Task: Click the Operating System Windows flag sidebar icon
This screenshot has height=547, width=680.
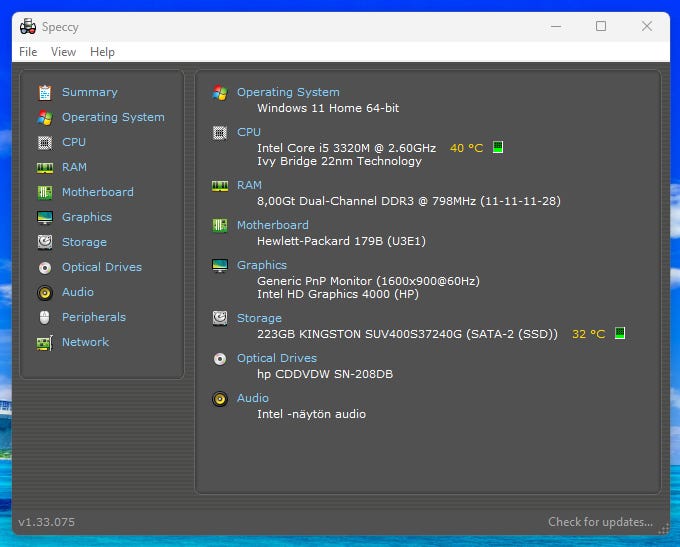Action: 45,118
